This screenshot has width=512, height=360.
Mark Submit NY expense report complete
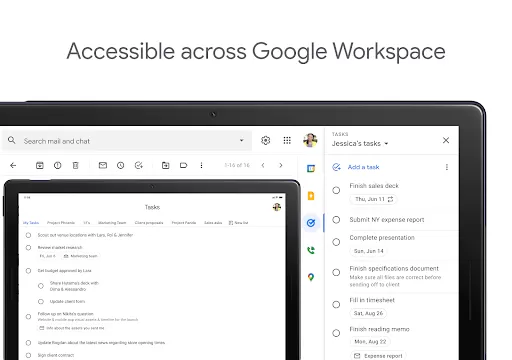[x=336, y=220]
